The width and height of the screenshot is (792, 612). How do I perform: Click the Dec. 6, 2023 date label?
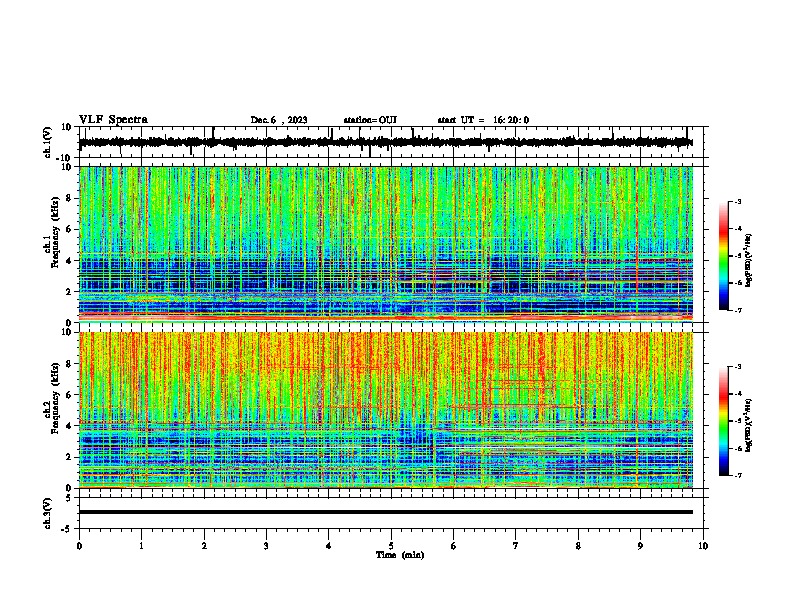coord(279,120)
